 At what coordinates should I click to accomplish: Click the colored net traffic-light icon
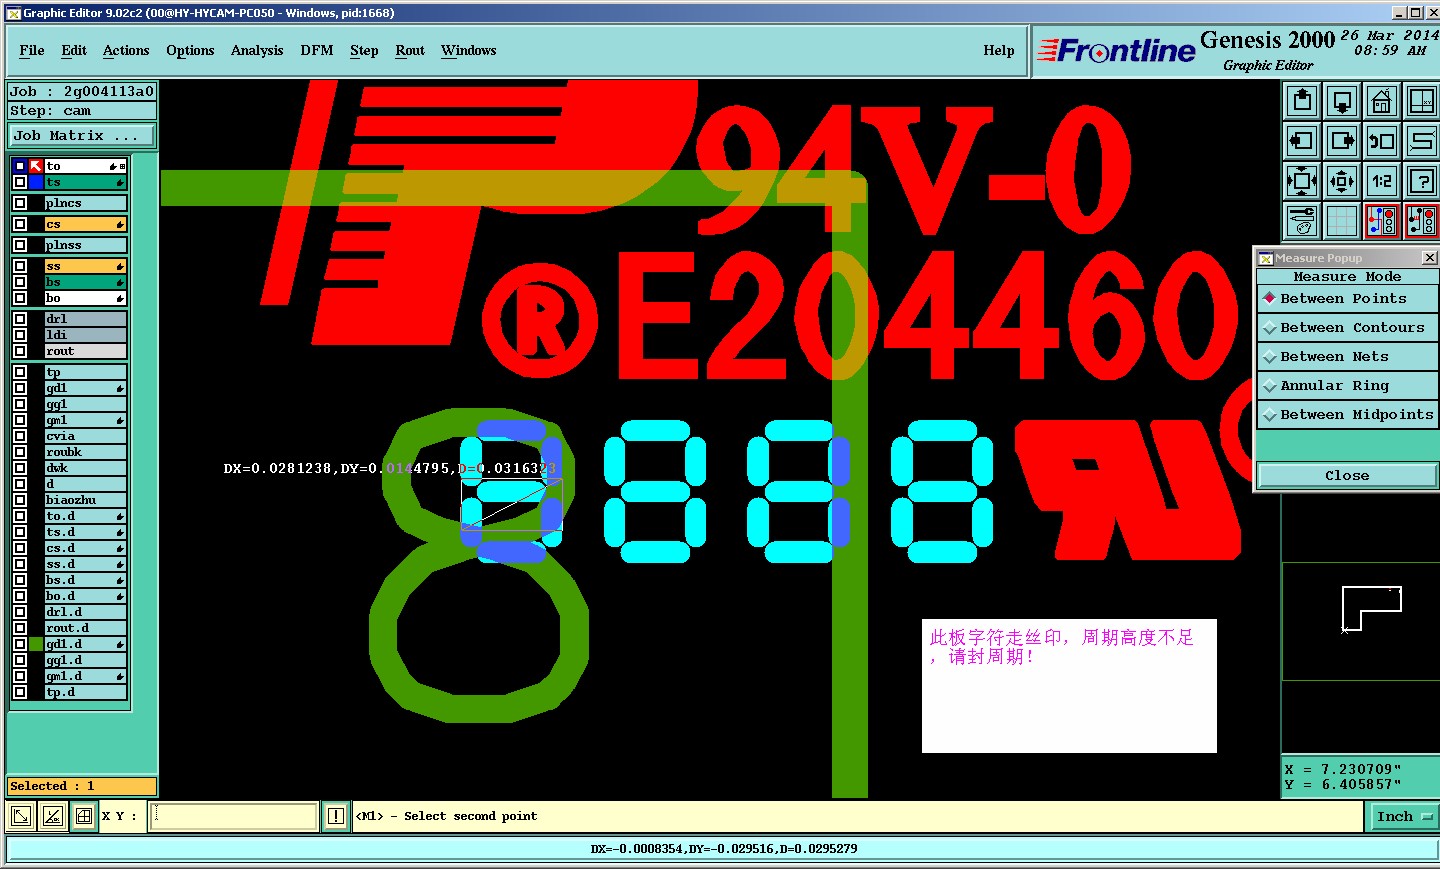[x=1382, y=221]
